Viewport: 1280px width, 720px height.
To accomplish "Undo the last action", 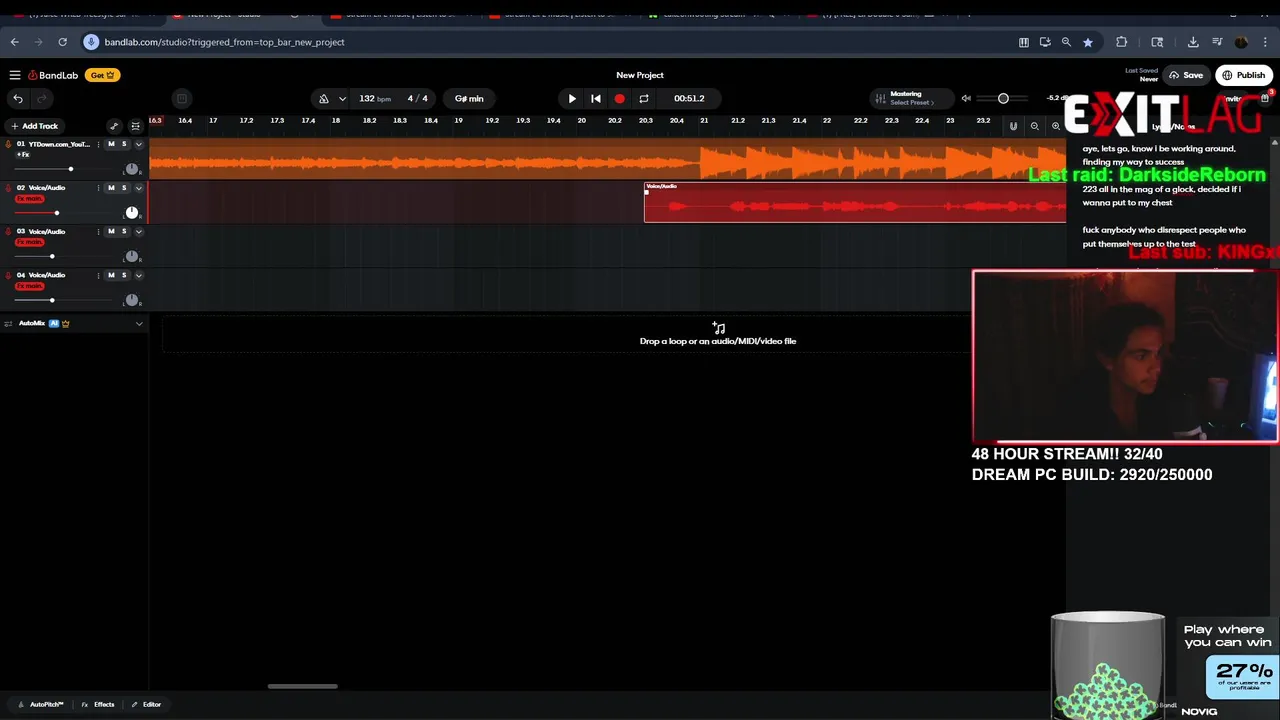I will (18, 98).
